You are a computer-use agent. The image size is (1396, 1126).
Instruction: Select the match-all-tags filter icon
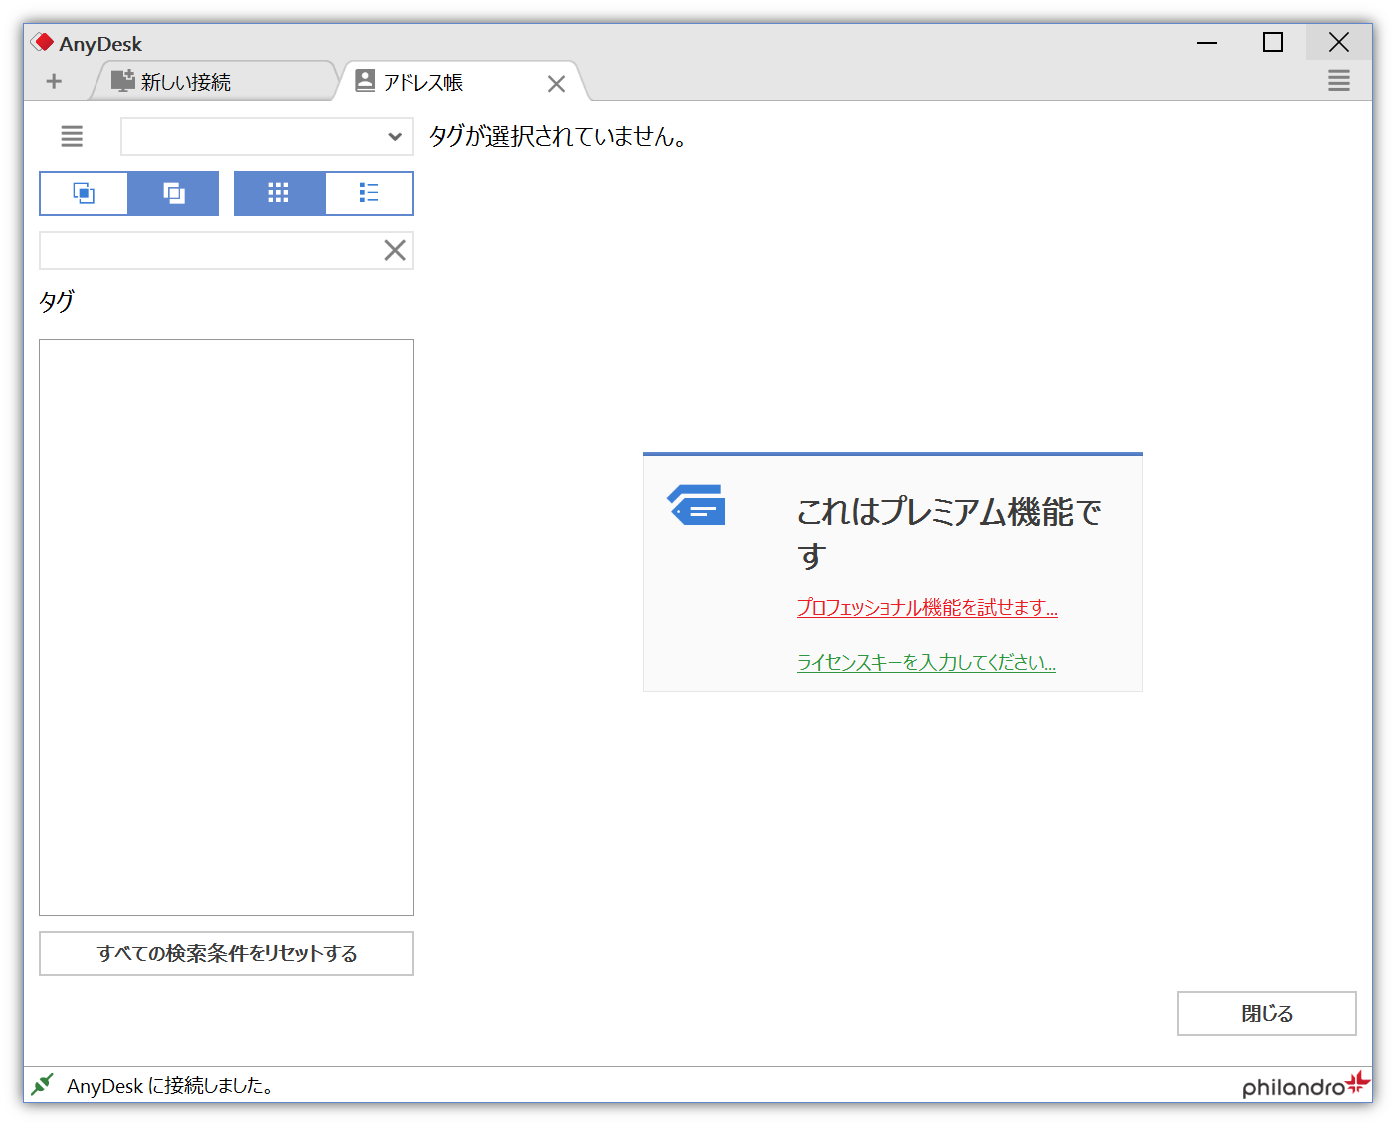pos(83,193)
